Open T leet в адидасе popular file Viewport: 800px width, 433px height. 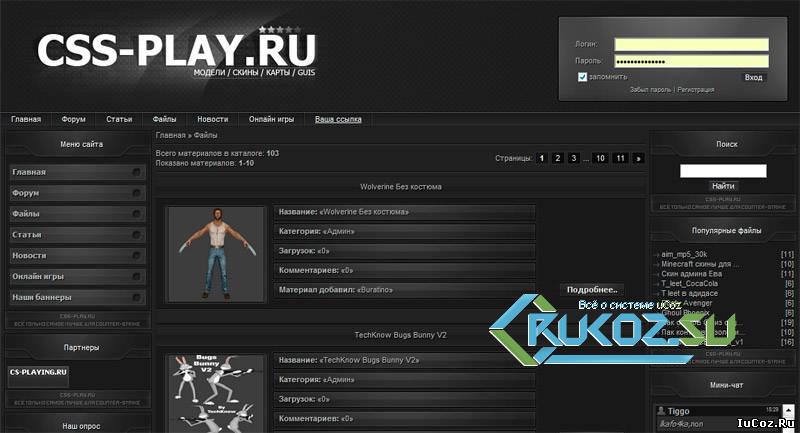689,293
